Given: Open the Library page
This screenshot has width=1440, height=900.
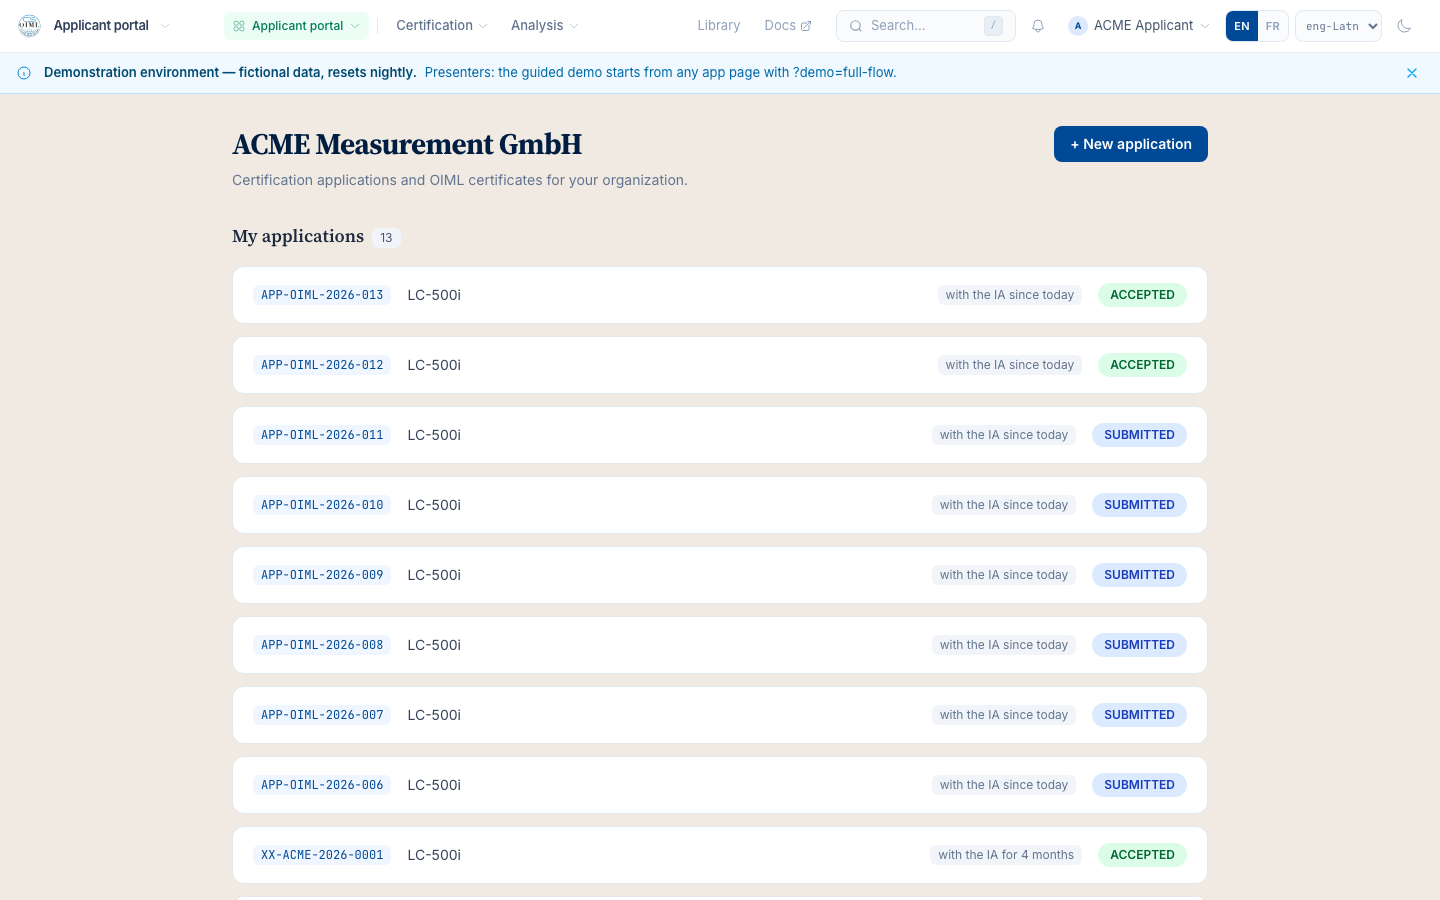Looking at the screenshot, I should pyautogui.click(x=719, y=26).
